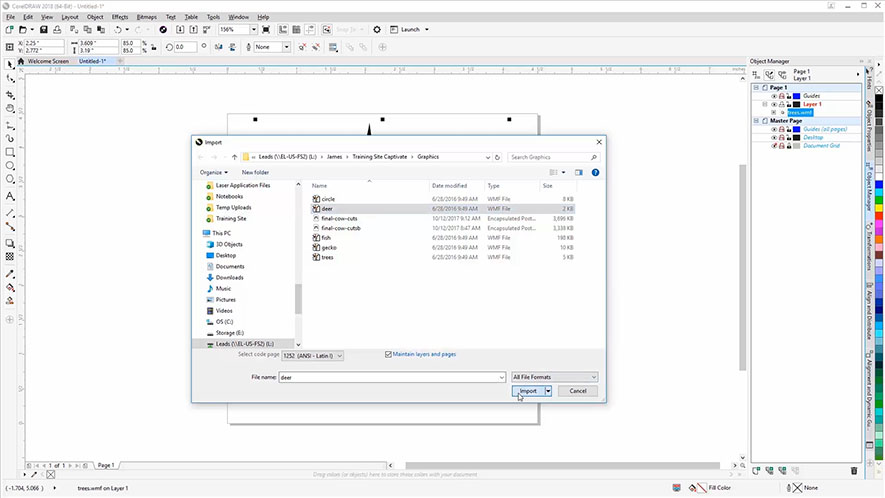This screenshot has width=885, height=498.
Task: Toggle visibility of Document Grid layer
Action: (x=774, y=146)
